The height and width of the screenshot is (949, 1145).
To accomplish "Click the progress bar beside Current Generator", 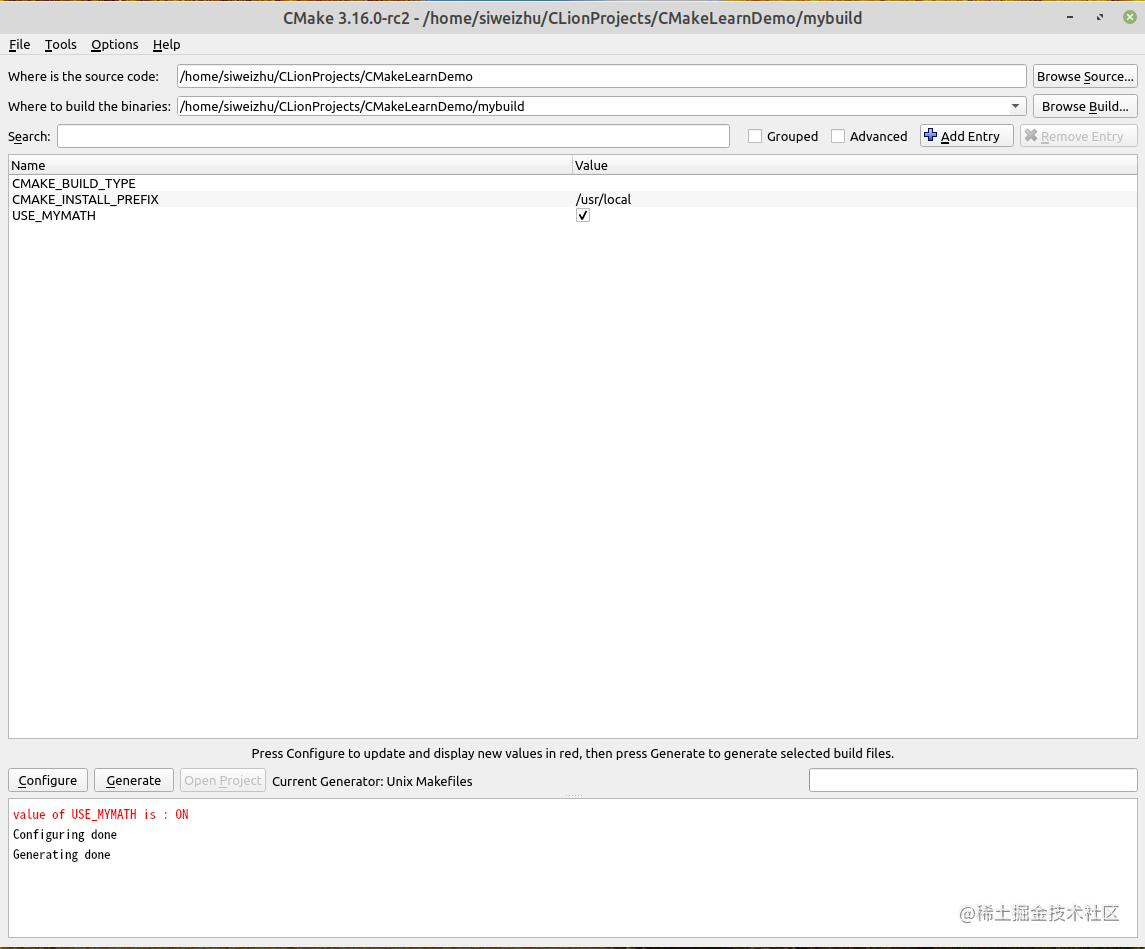I will coord(973,780).
